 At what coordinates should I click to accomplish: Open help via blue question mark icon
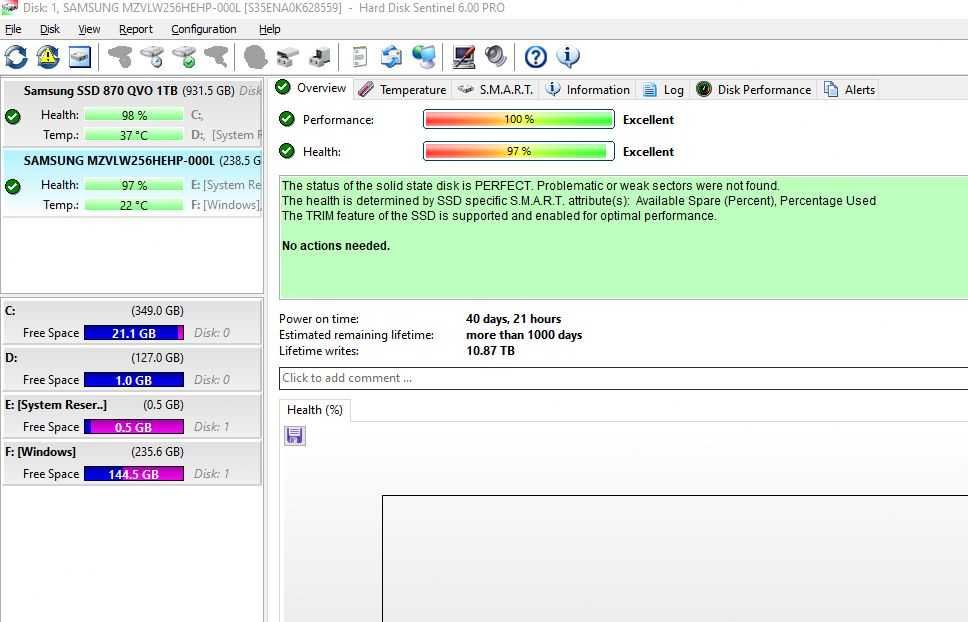pyautogui.click(x=535, y=57)
